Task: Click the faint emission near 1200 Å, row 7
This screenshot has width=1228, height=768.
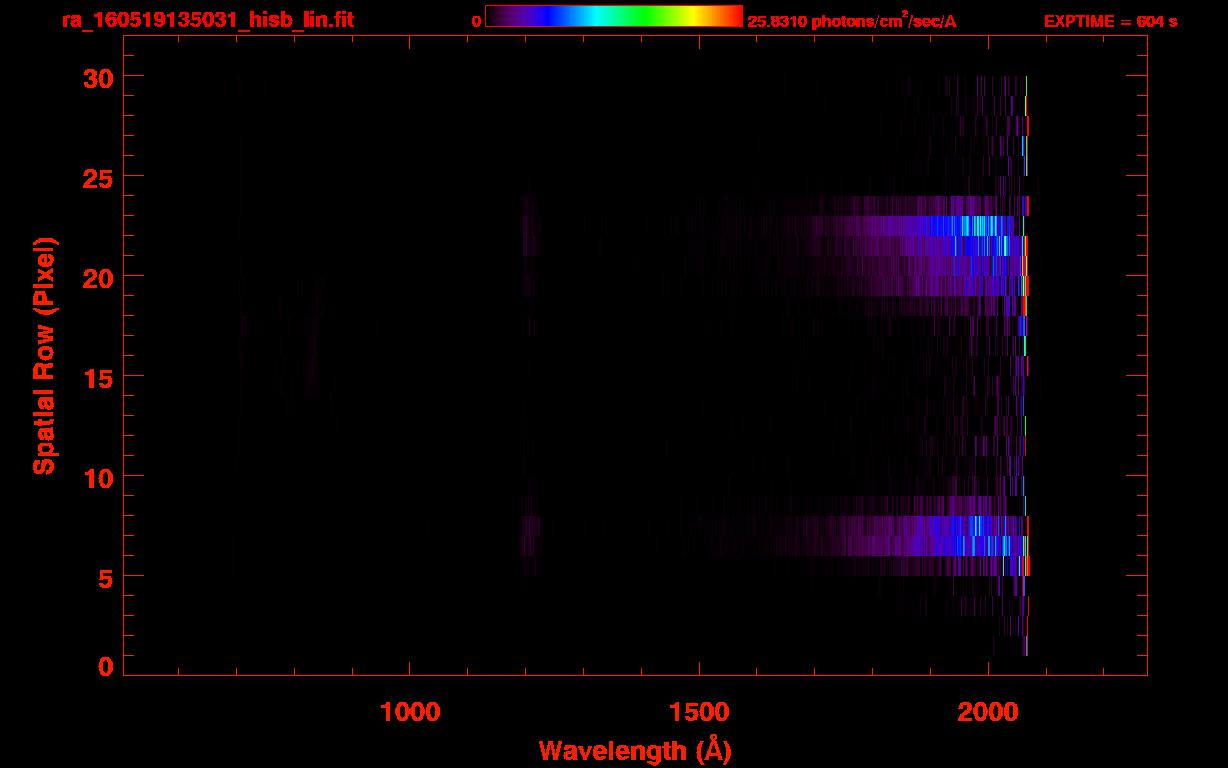Action: [531, 526]
